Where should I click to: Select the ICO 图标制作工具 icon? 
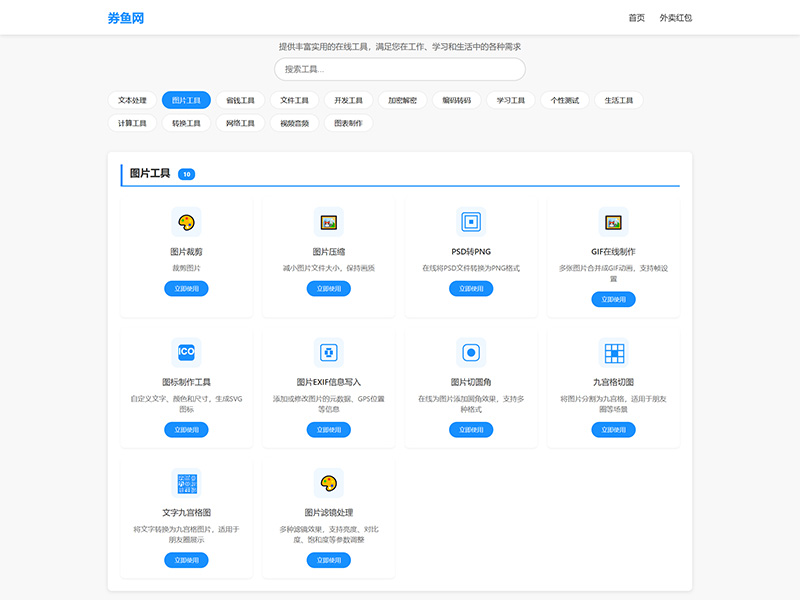tap(187, 351)
